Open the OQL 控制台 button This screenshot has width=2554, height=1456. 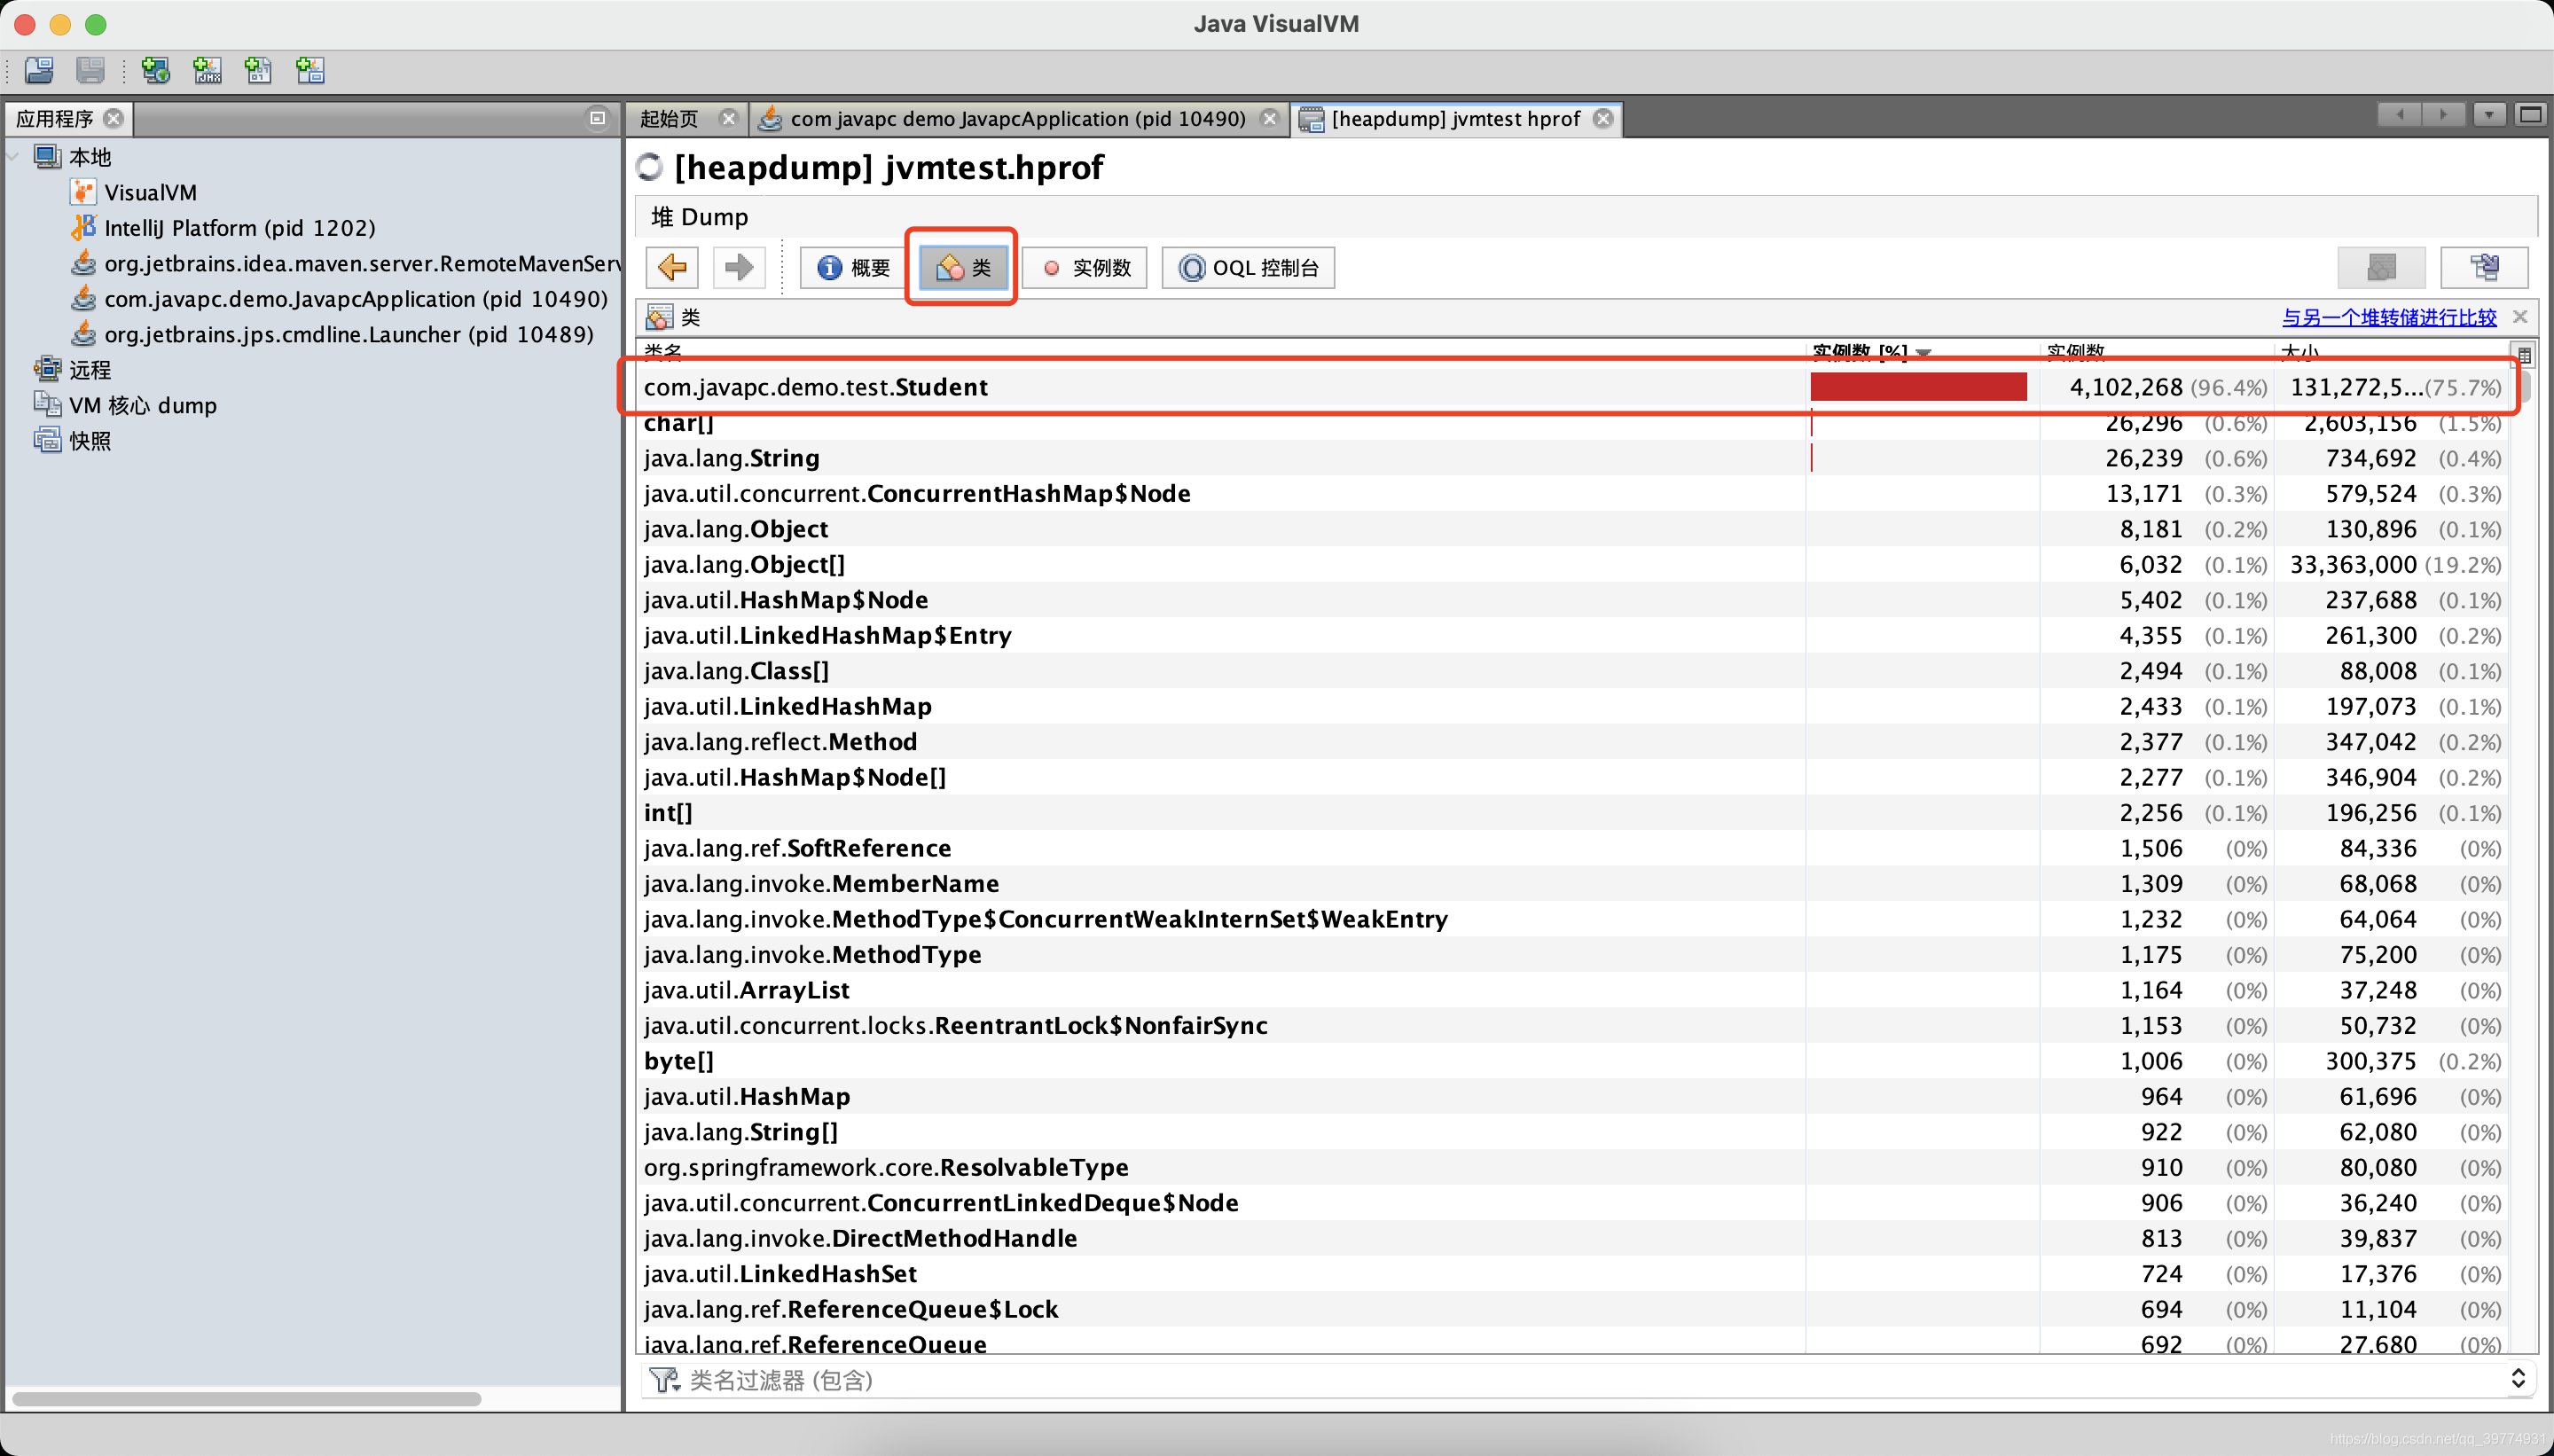pyautogui.click(x=1248, y=267)
